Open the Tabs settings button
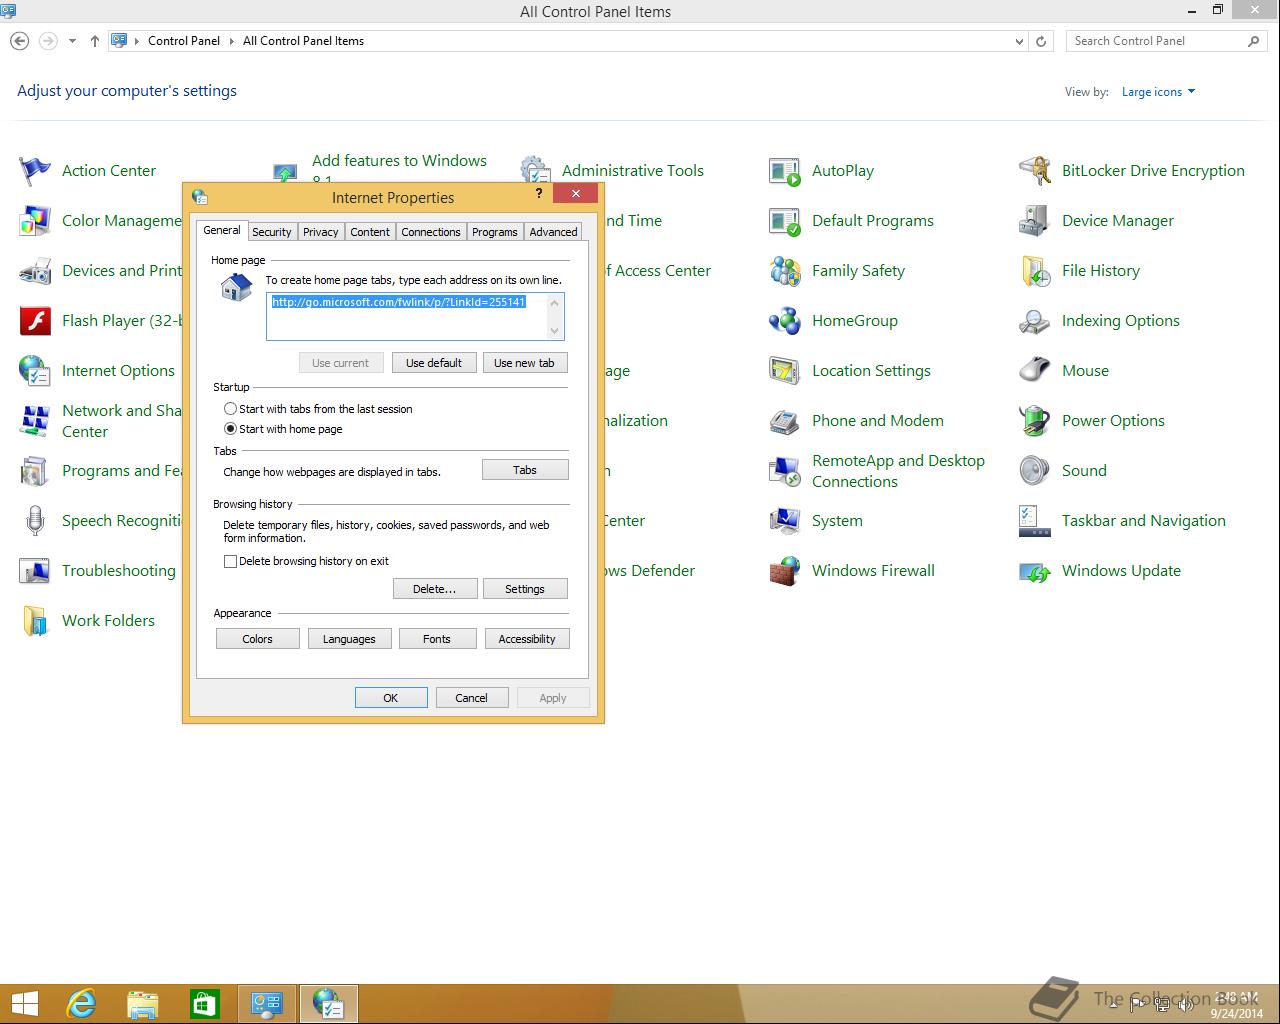The width and height of the screenshot is (1280, 1024). pos(525,470)
